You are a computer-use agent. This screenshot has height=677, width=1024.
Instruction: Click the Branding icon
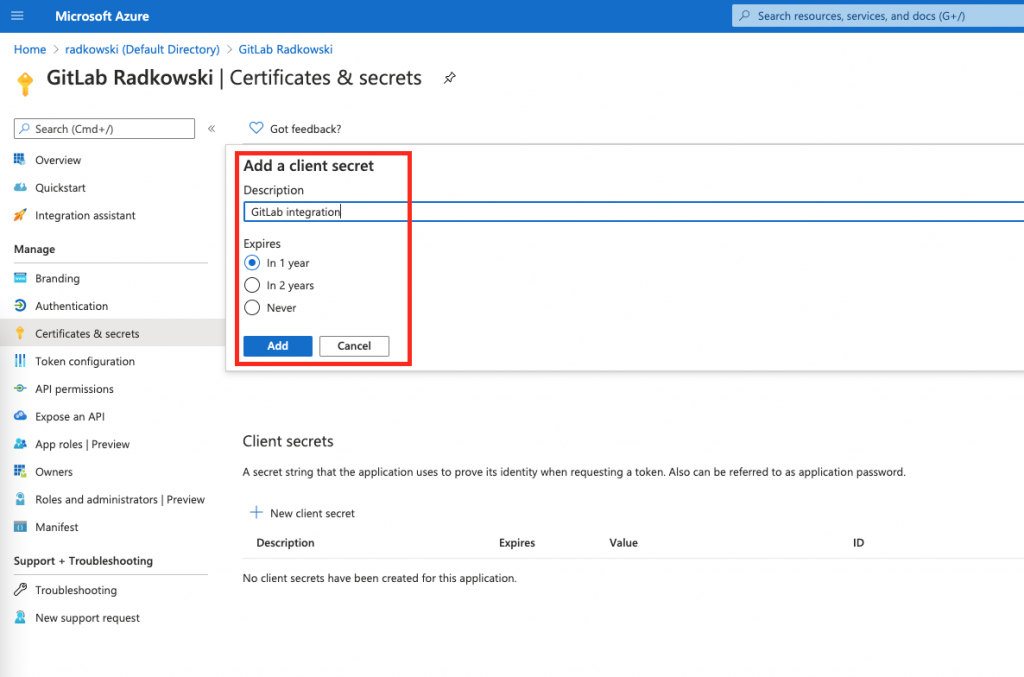click(20, 277)
